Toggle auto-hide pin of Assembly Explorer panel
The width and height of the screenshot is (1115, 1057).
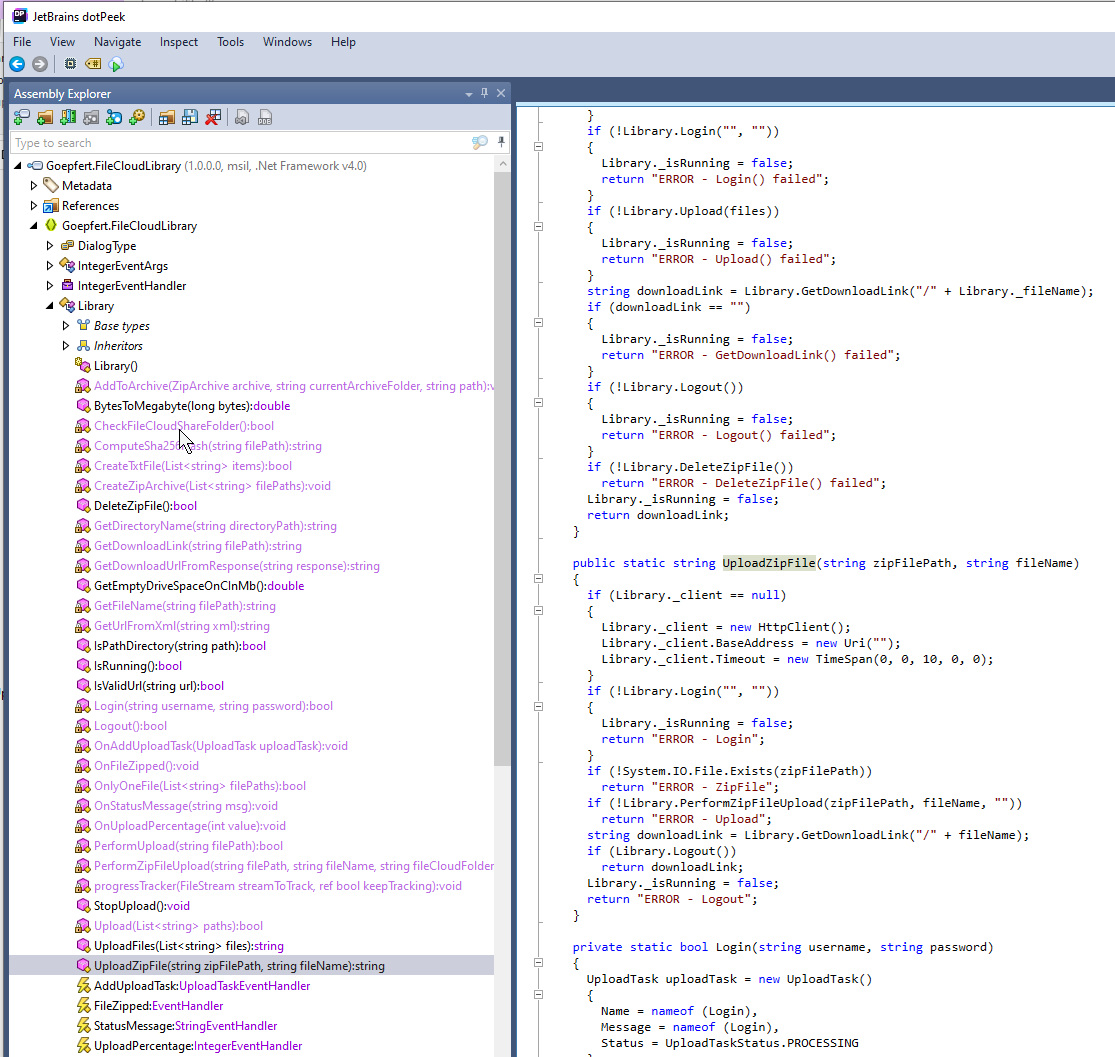tap(485, 92)
